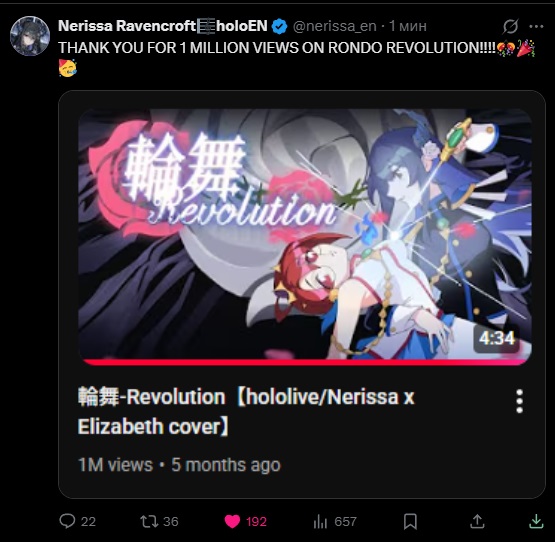555x542 pixels.
Task: Open the 1 мин timestamp link
Action: pyautogui.click(x=408, y=26)
